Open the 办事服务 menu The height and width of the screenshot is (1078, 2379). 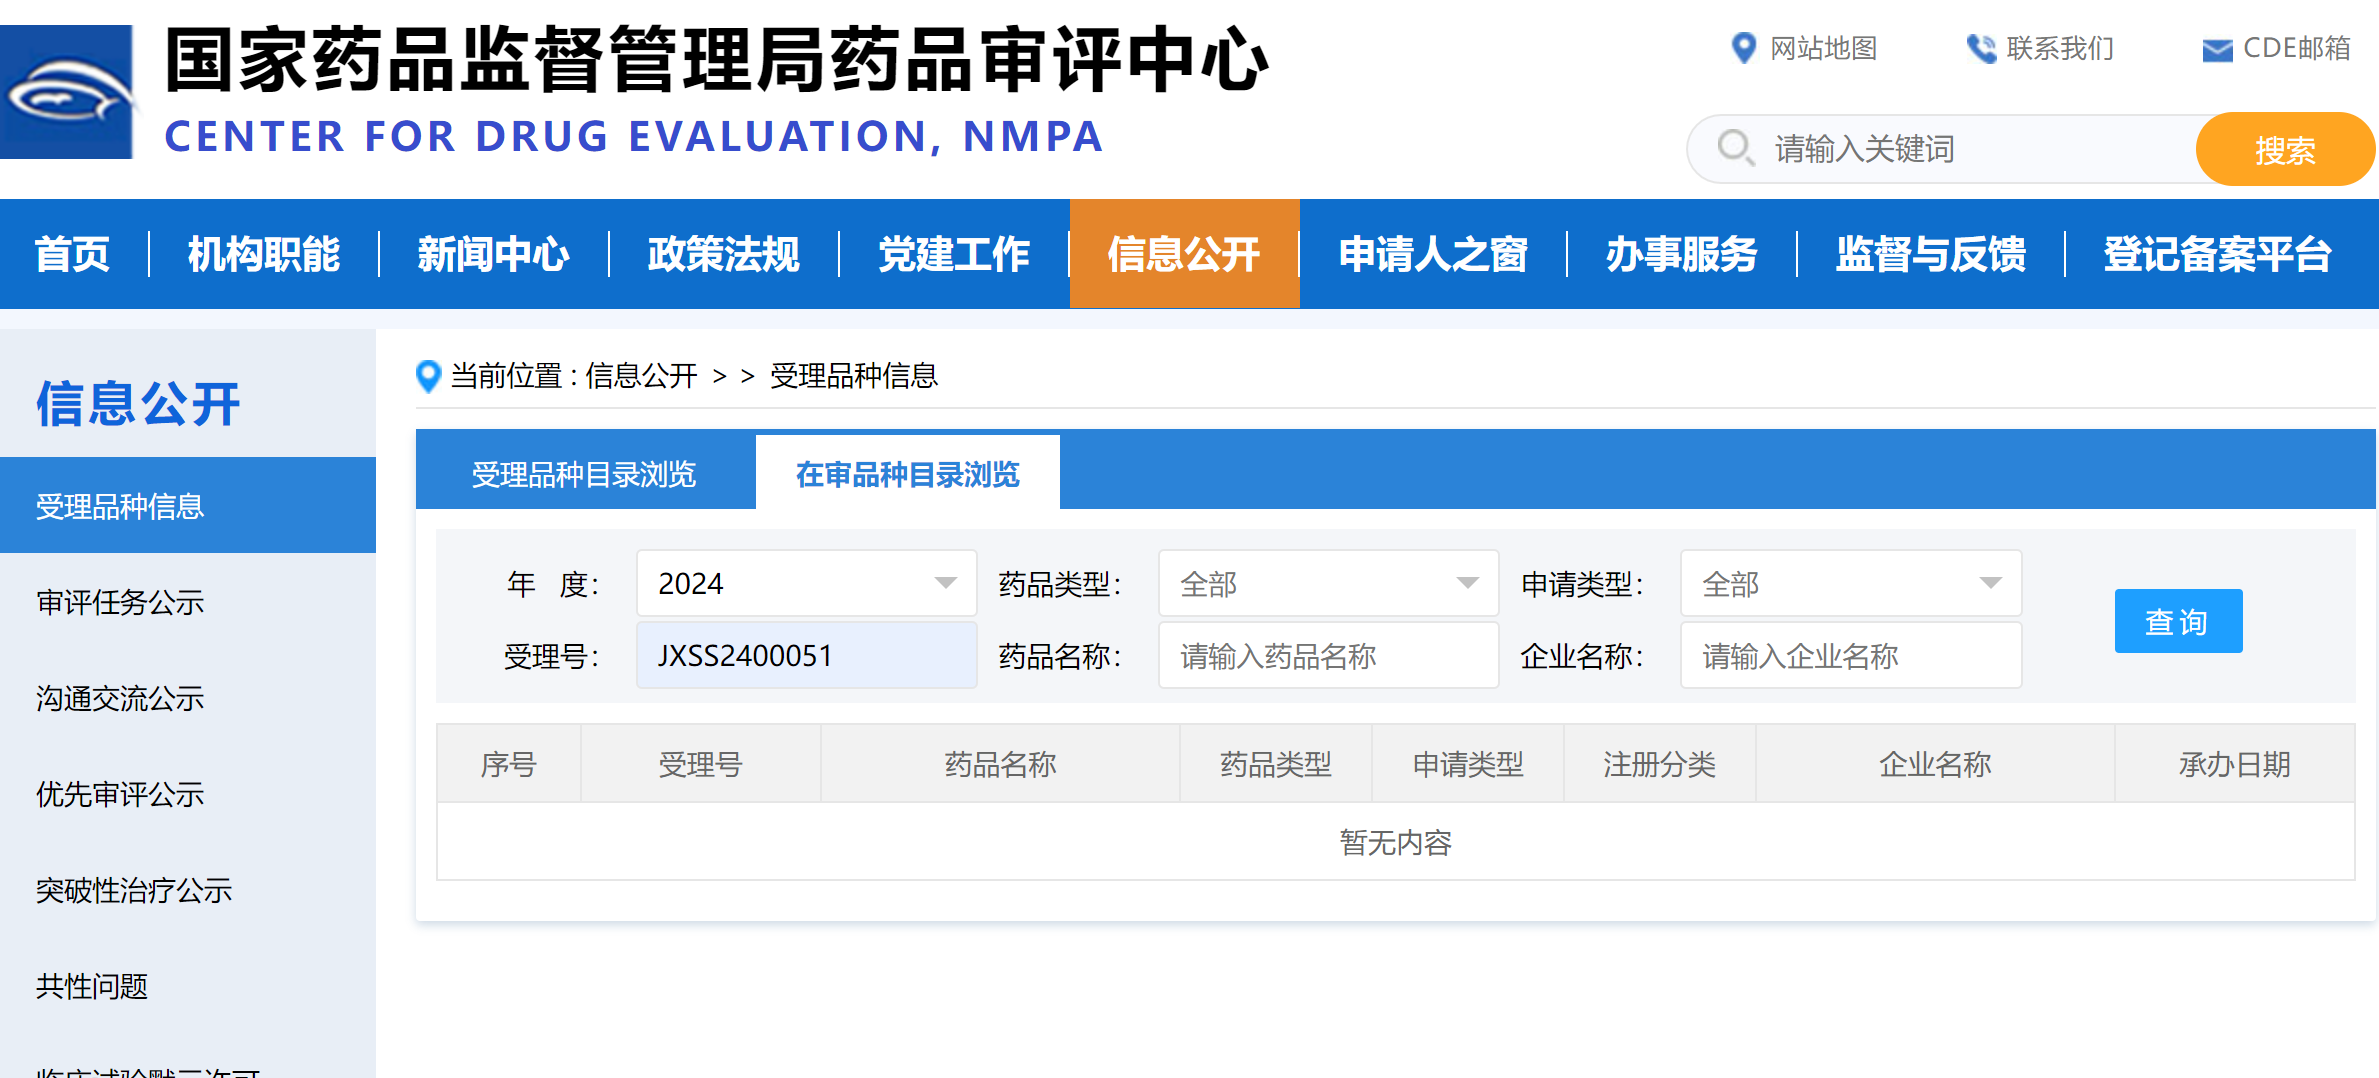[x=1682, y=254]
